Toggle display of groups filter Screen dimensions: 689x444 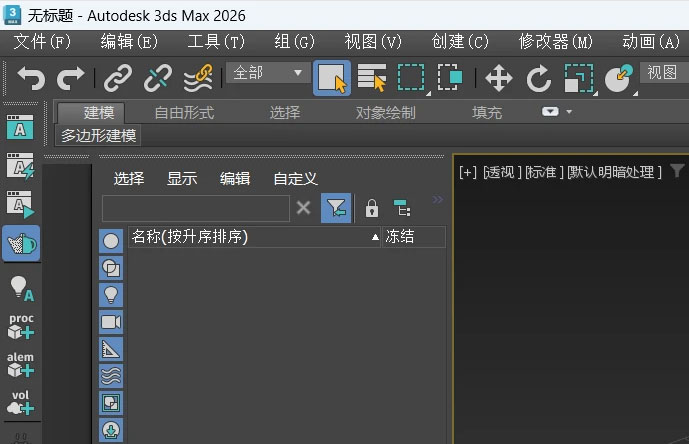pos(111,403)
